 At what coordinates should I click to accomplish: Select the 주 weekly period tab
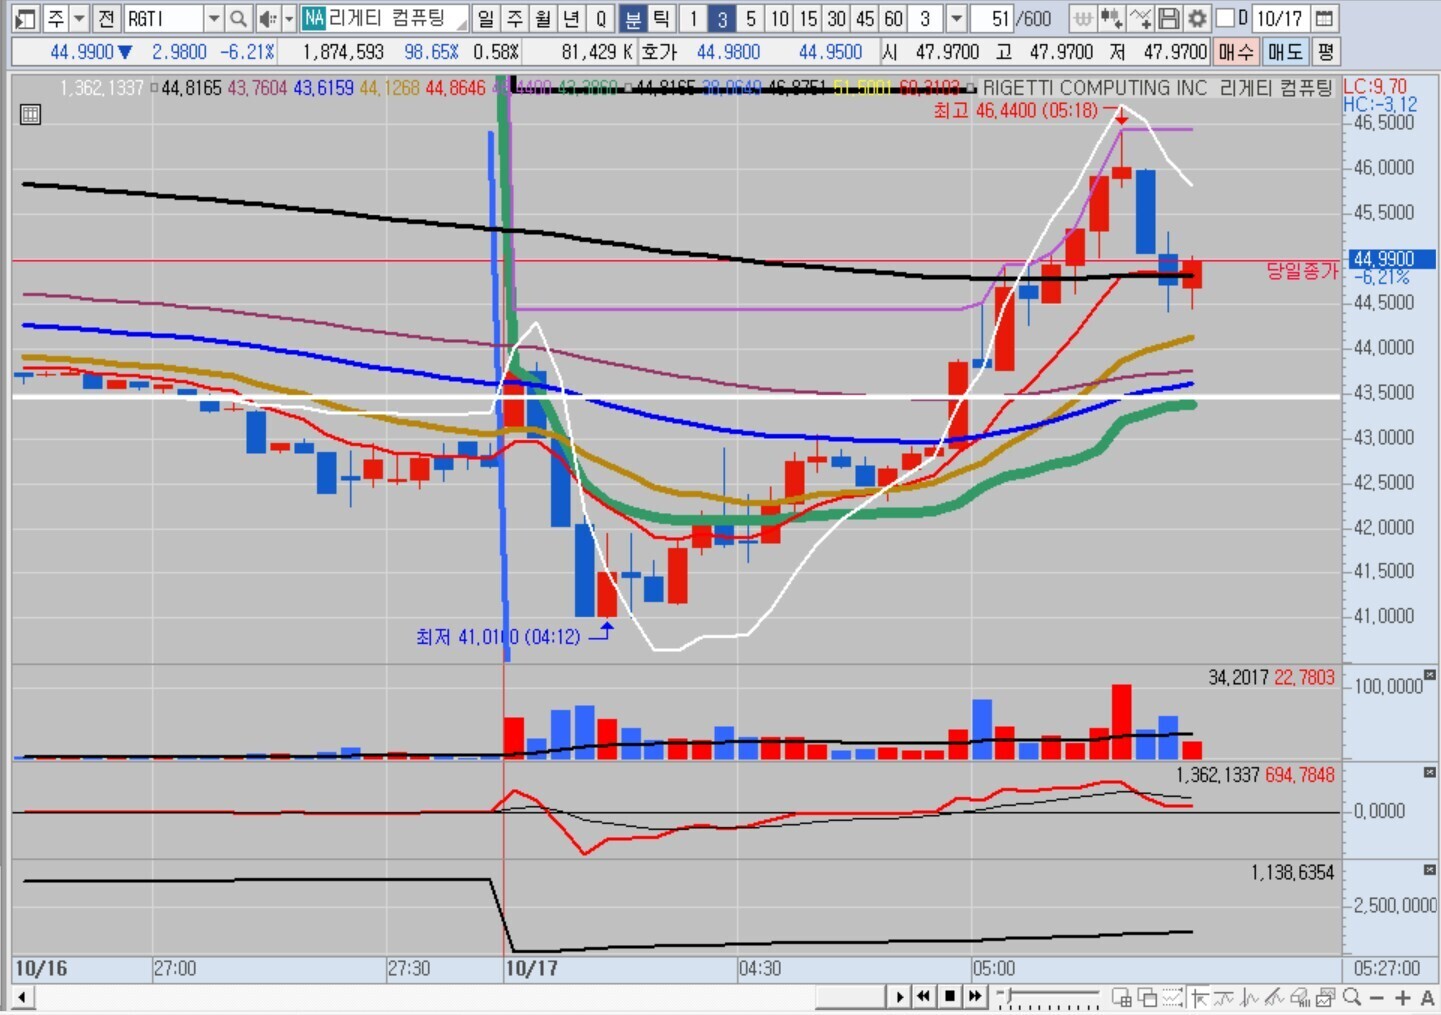pyautogui.click(x=515, y=18)
